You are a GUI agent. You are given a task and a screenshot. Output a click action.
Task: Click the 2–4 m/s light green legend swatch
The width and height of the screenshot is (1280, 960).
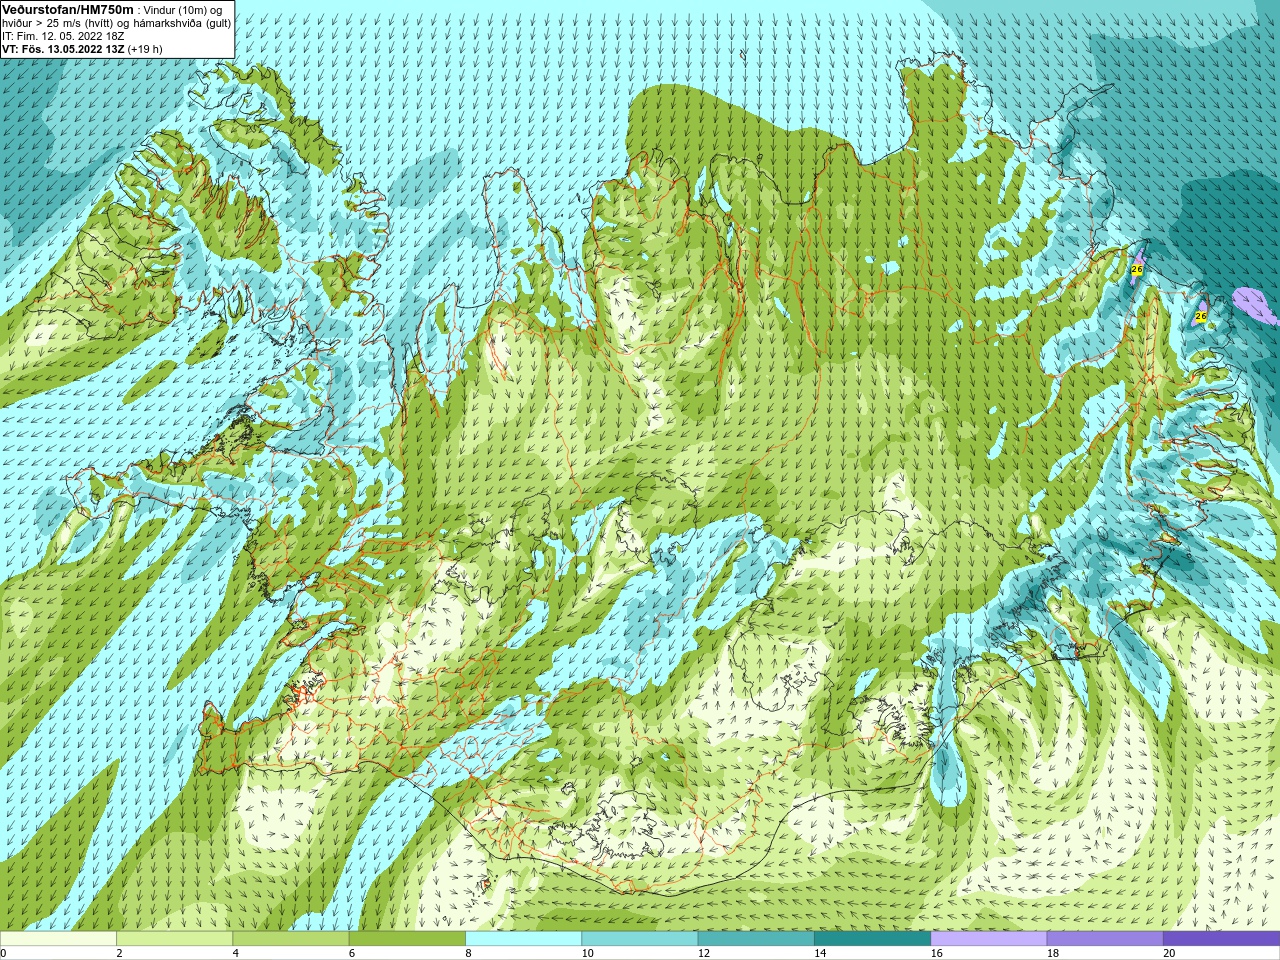[174, 939]
